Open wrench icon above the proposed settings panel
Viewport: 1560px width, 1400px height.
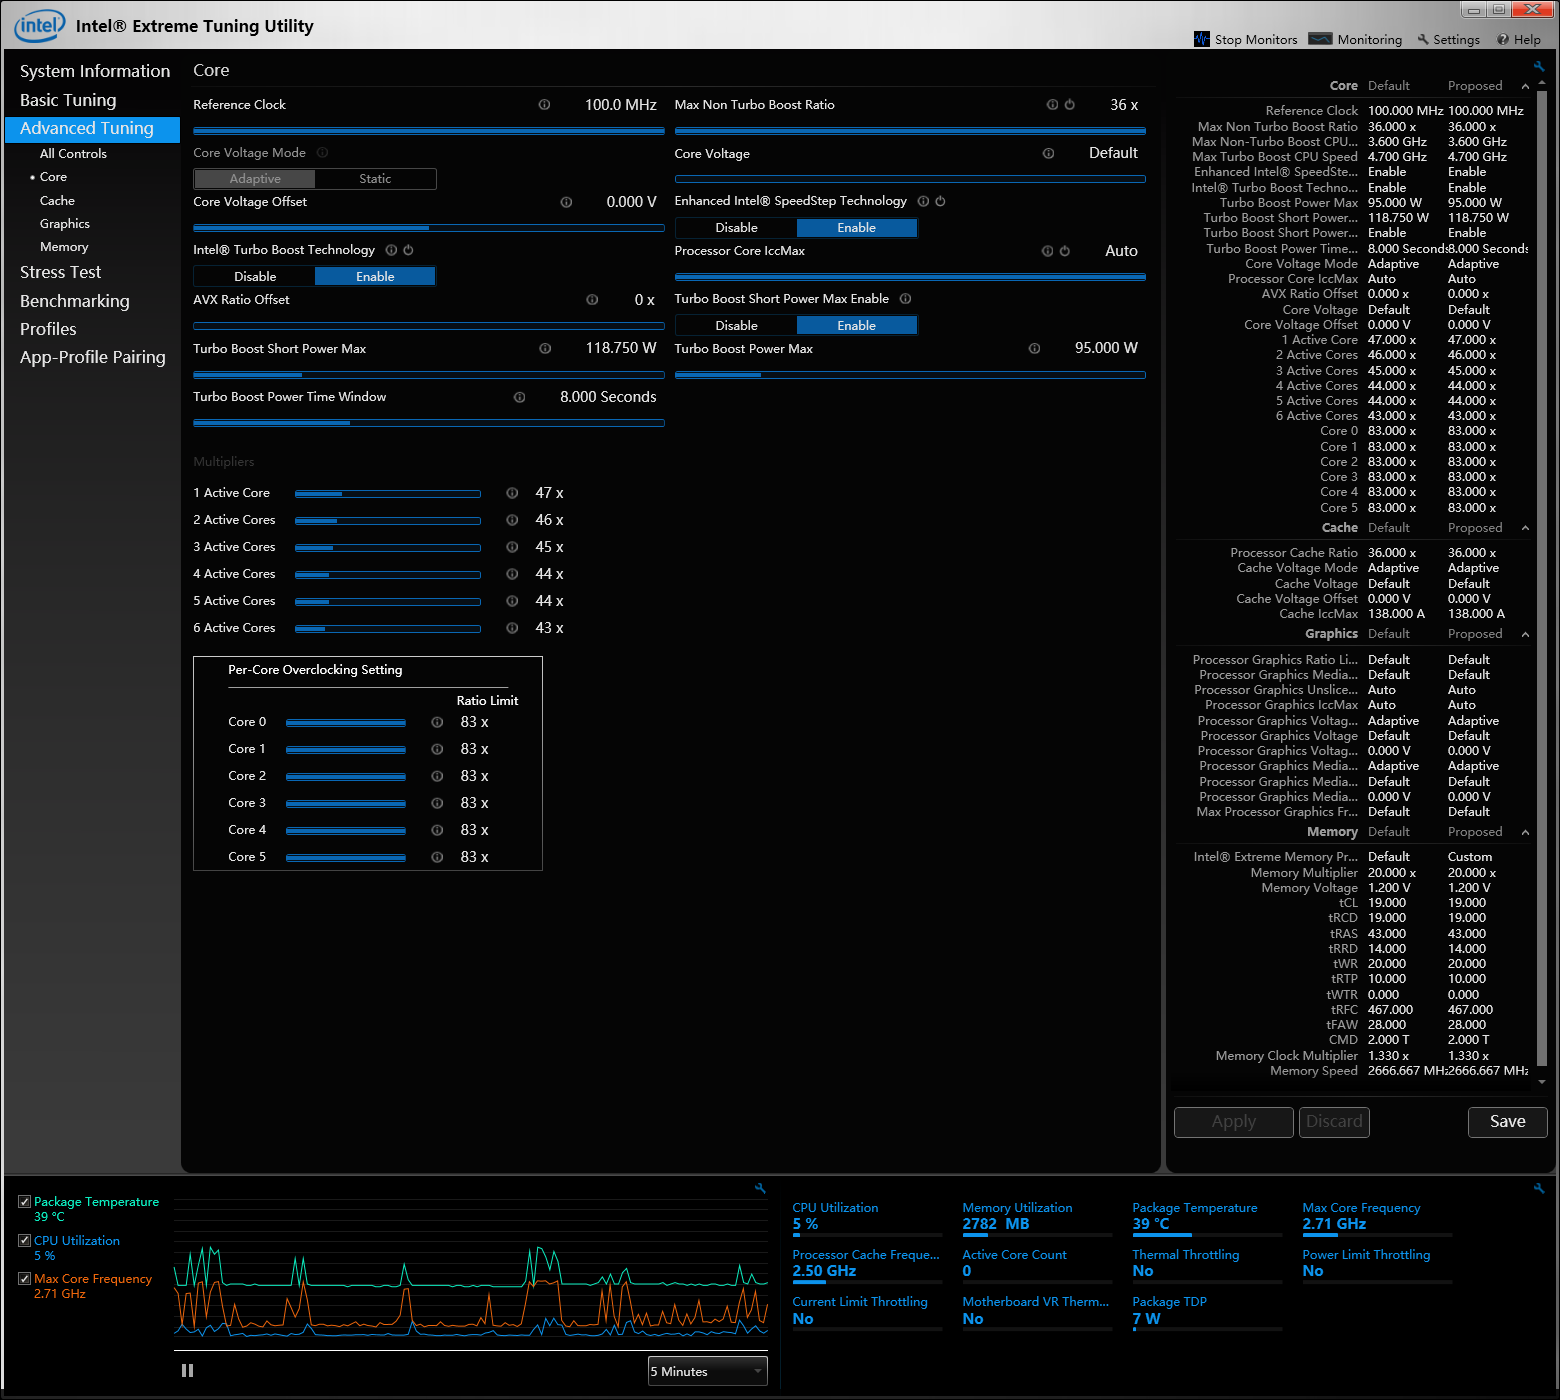coord(1539,66)
